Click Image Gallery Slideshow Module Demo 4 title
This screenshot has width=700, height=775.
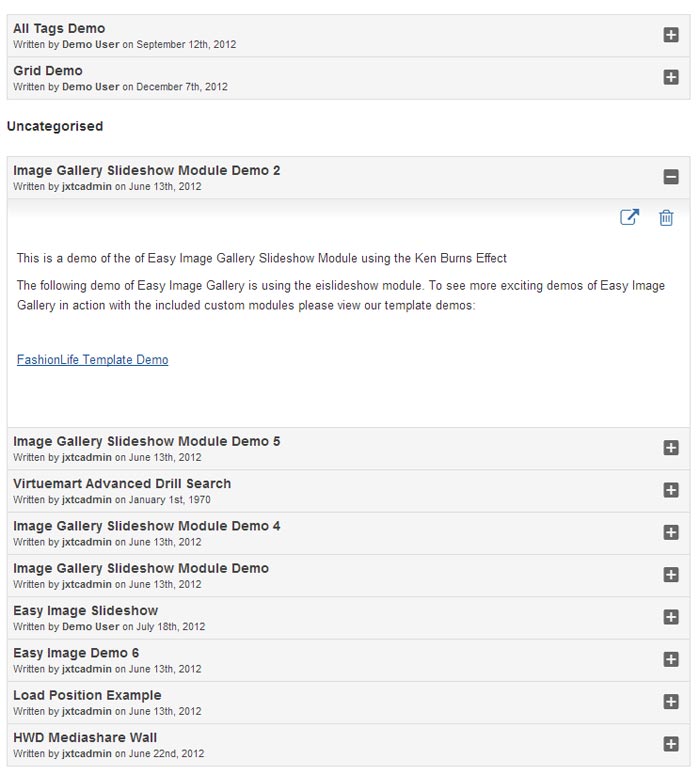click(x=147, y=526)
